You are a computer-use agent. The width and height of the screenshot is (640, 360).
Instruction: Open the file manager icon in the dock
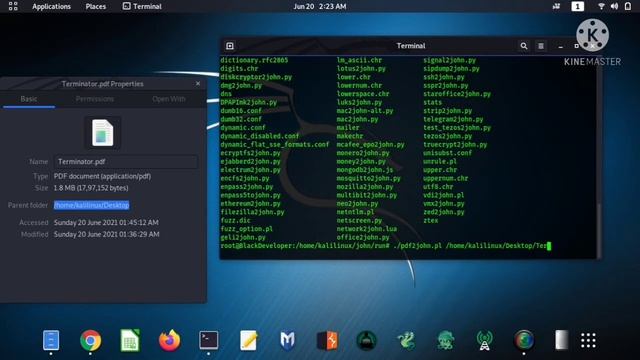coord(51,340)
